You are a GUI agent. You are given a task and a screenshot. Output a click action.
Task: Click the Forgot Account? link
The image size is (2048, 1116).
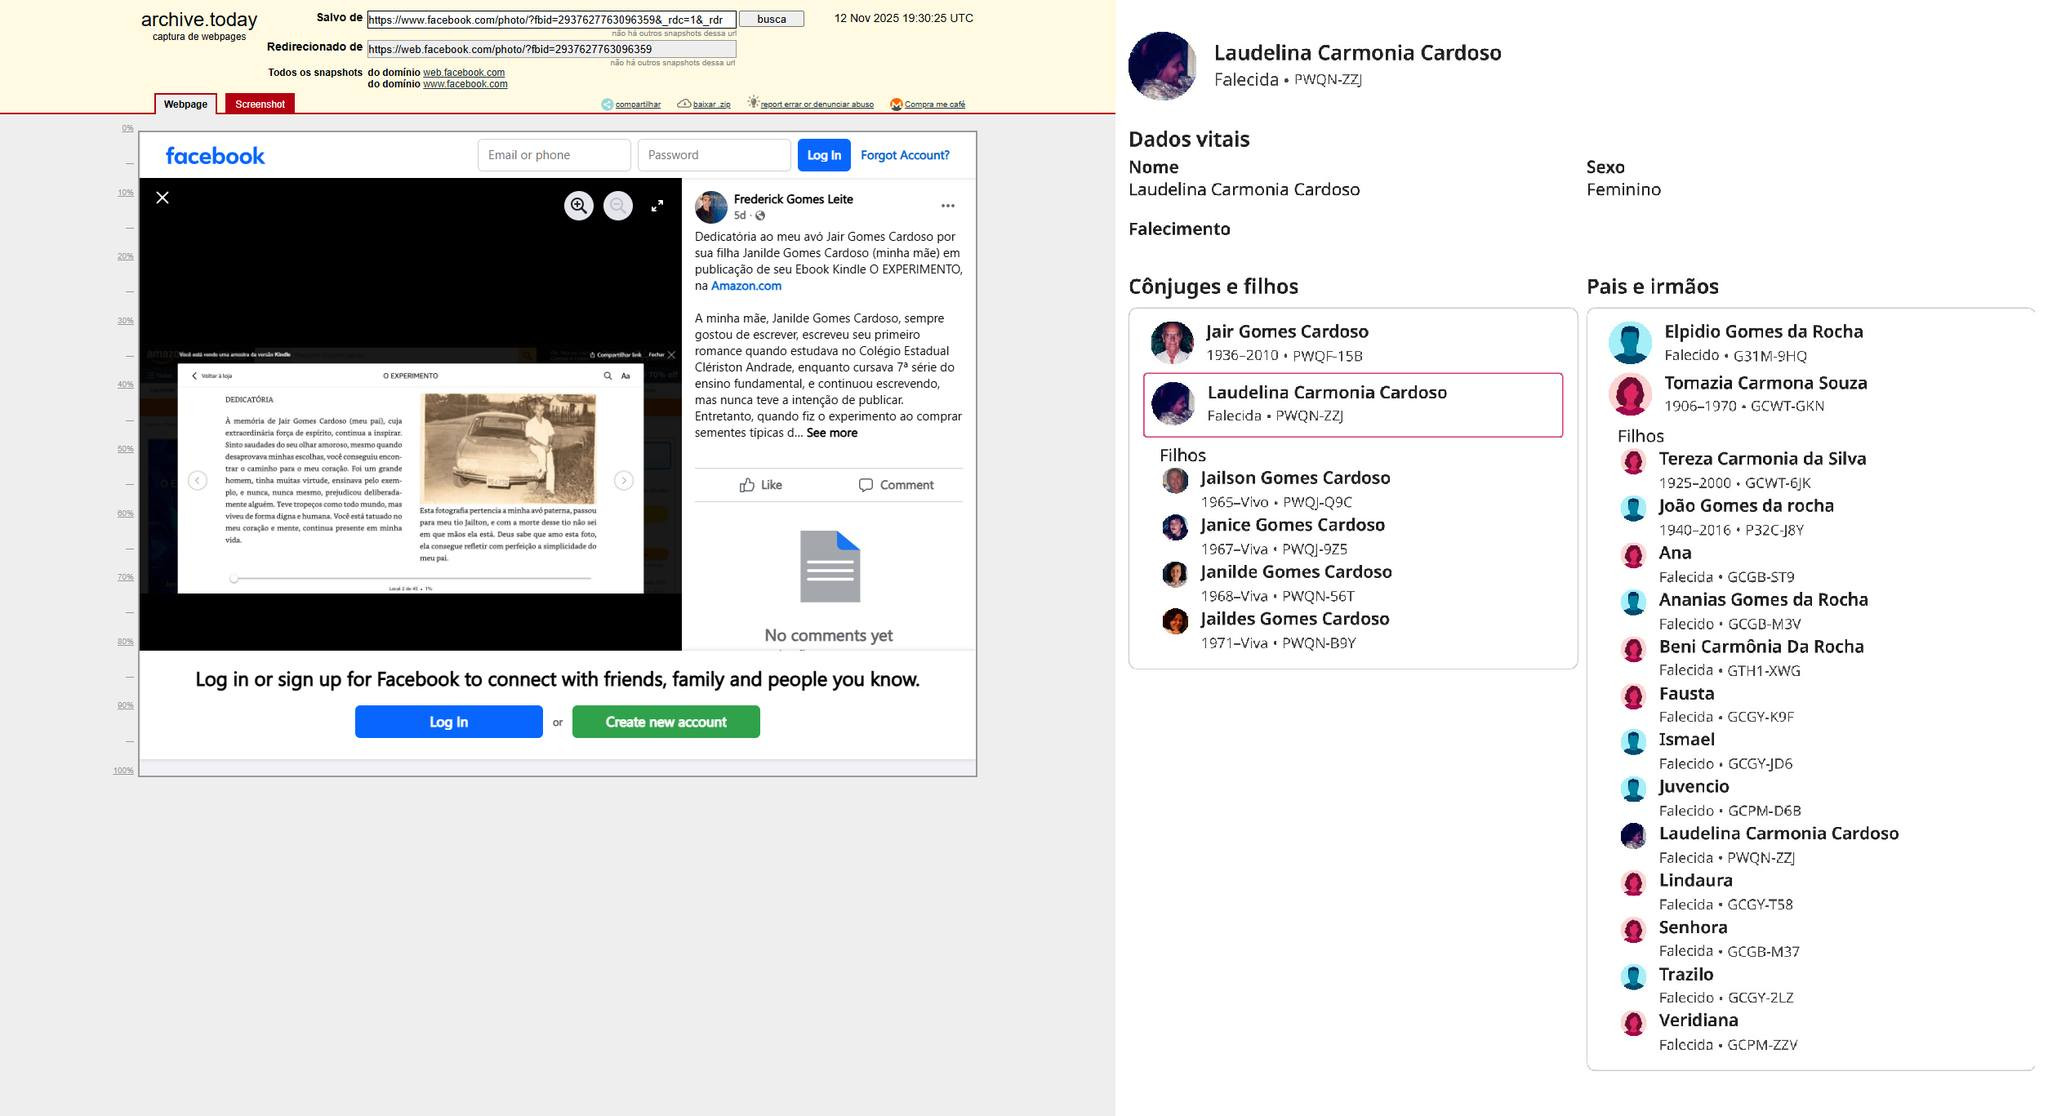click(x=904, y=155)
